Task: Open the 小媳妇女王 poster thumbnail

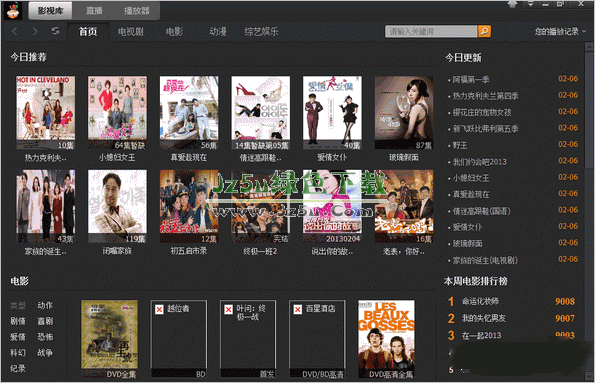Action: point(117,112)
